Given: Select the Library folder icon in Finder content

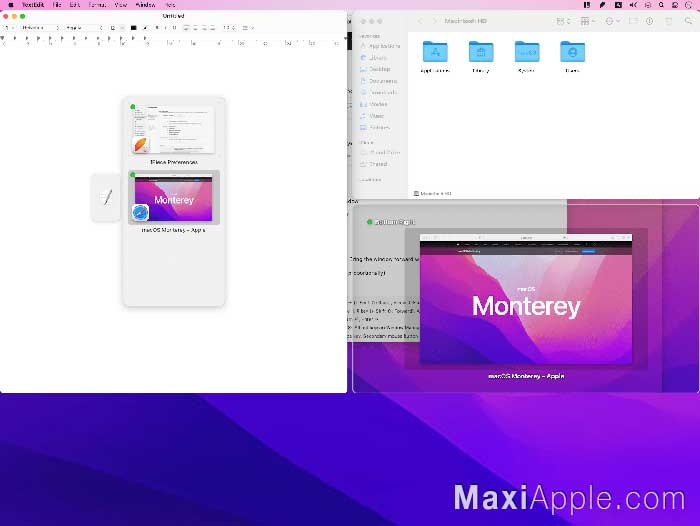Looking at the screenshot, I should coord(481,52).
